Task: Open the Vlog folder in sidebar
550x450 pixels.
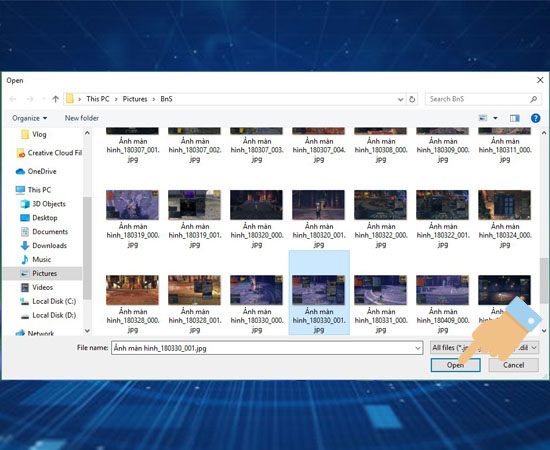Action: 34,135
